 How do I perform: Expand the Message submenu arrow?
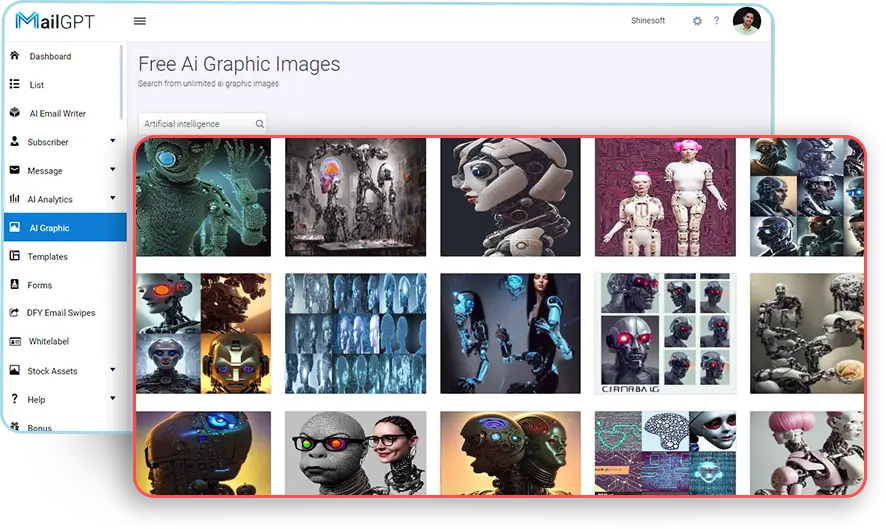click(112, 171)
